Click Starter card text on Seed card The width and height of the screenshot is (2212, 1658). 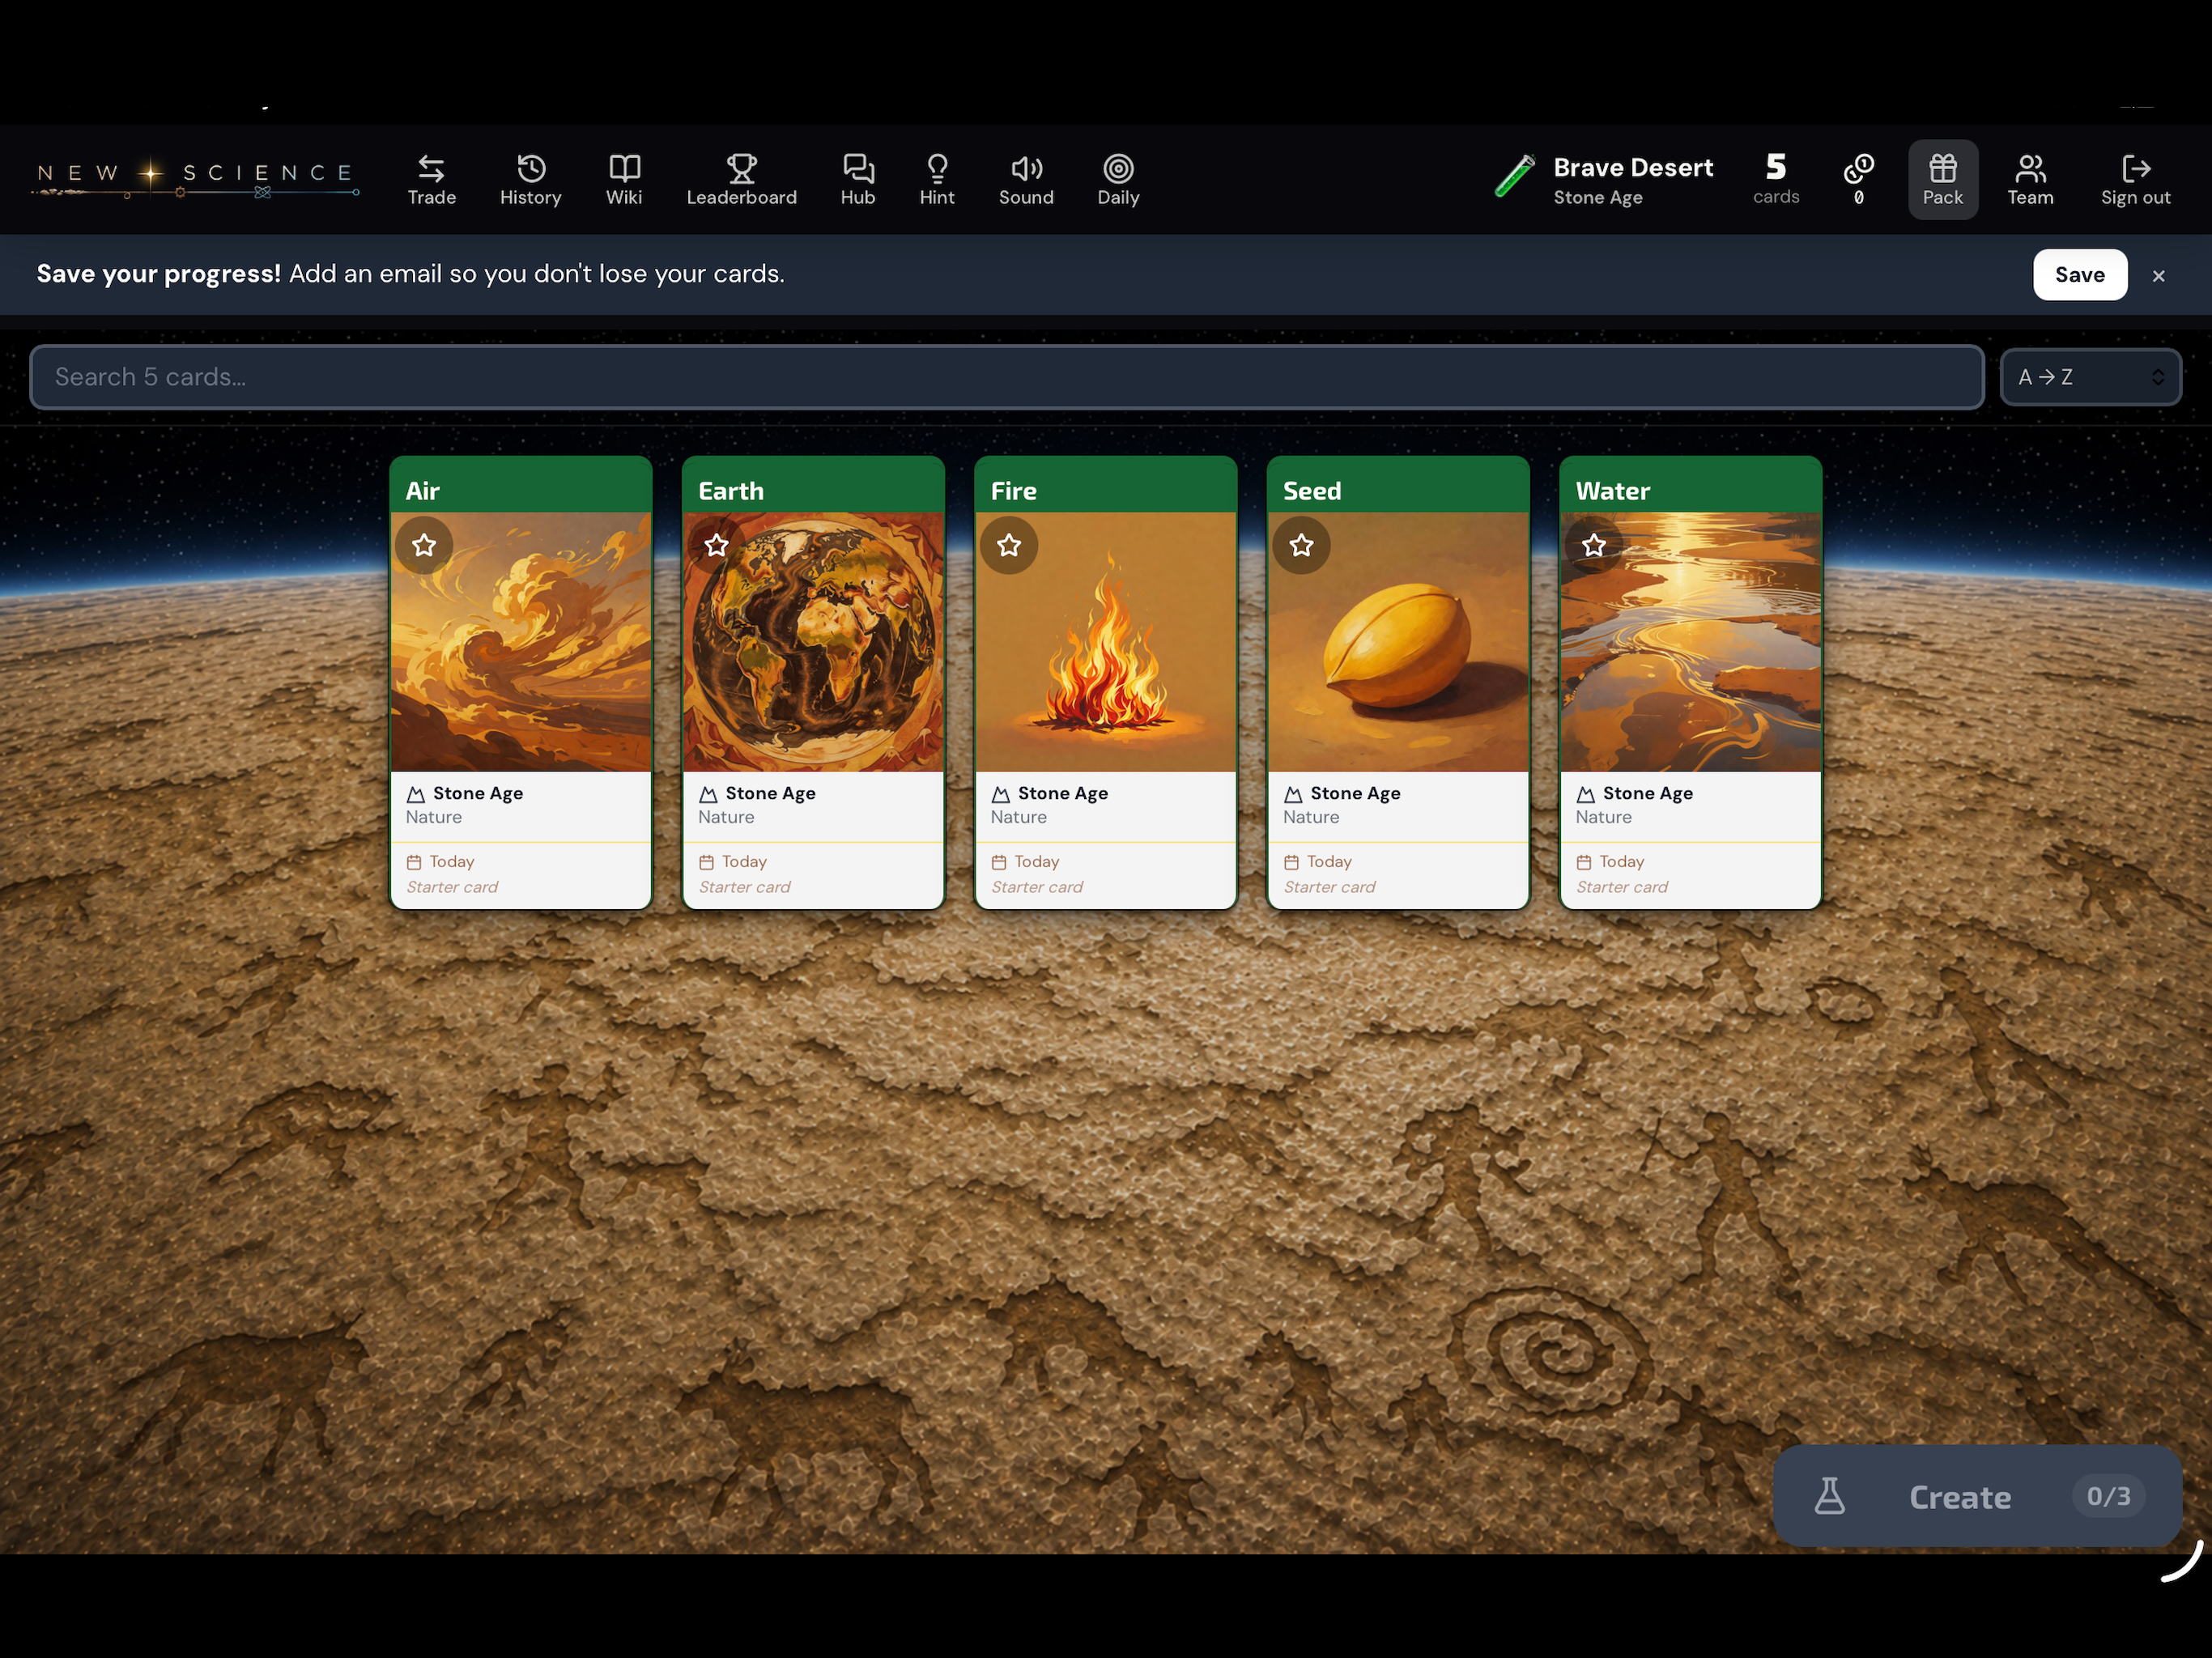[x=1329, y=887]
